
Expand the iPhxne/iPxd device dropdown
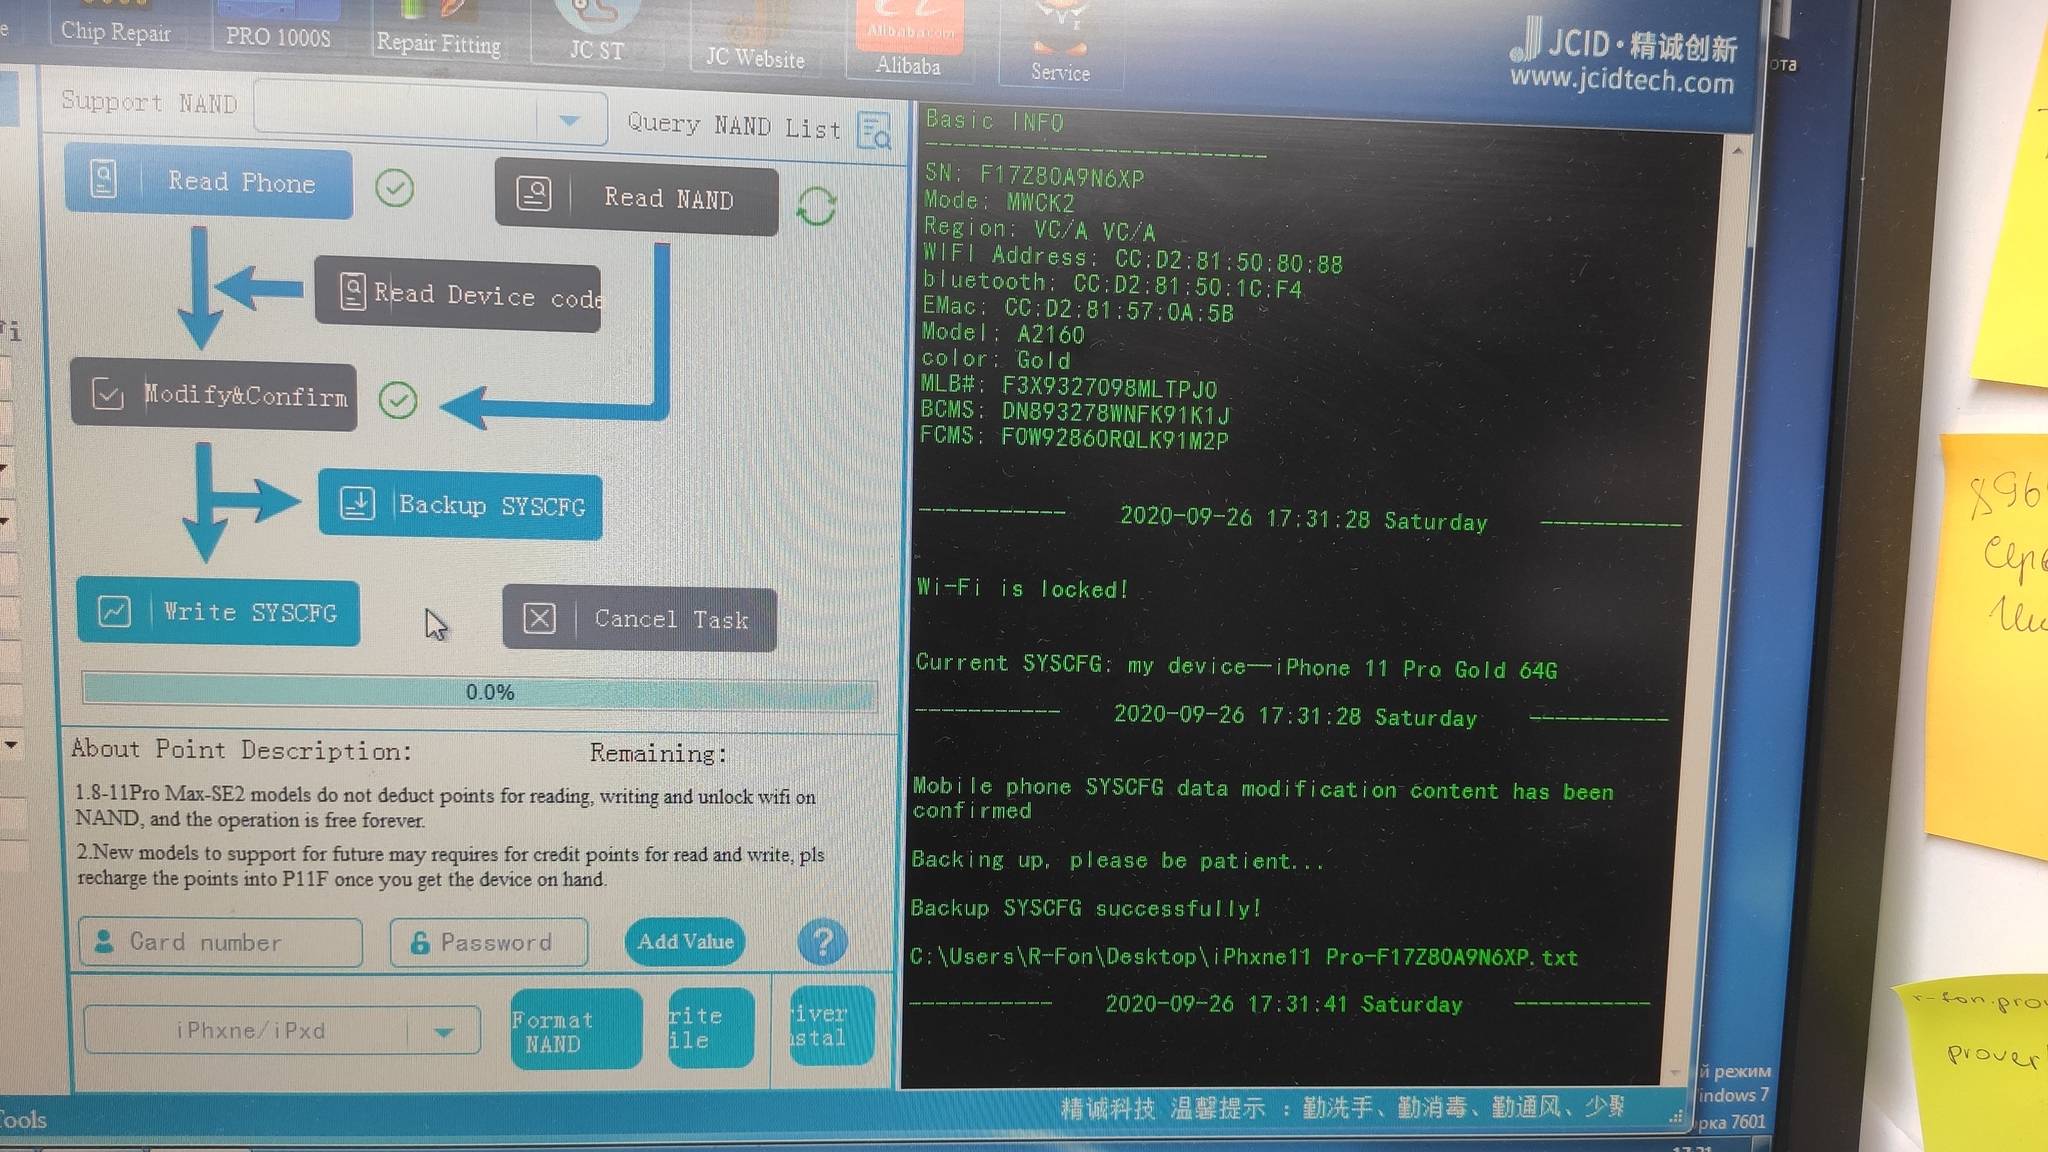(x=444, y=1032)
